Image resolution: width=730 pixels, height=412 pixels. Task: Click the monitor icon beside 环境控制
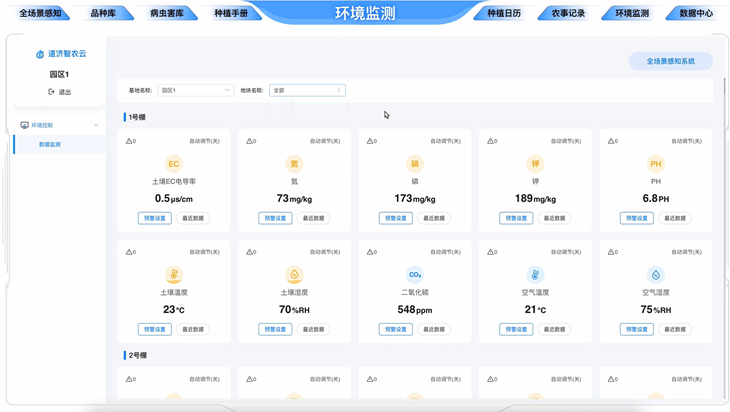[25, 125]
